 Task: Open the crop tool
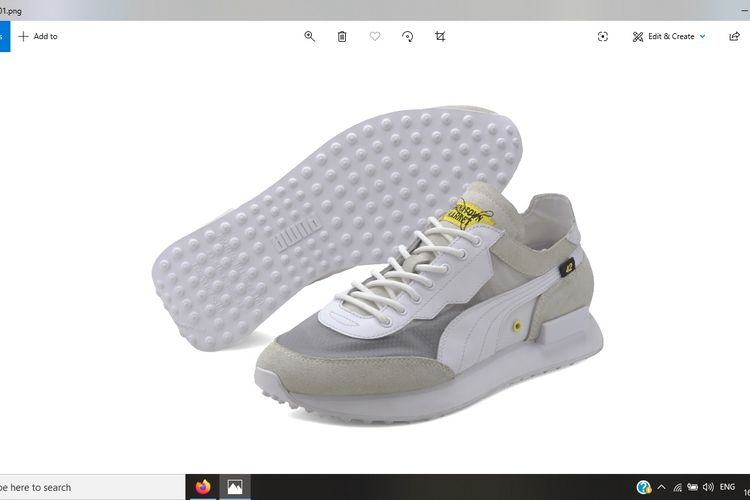(440, 36)
